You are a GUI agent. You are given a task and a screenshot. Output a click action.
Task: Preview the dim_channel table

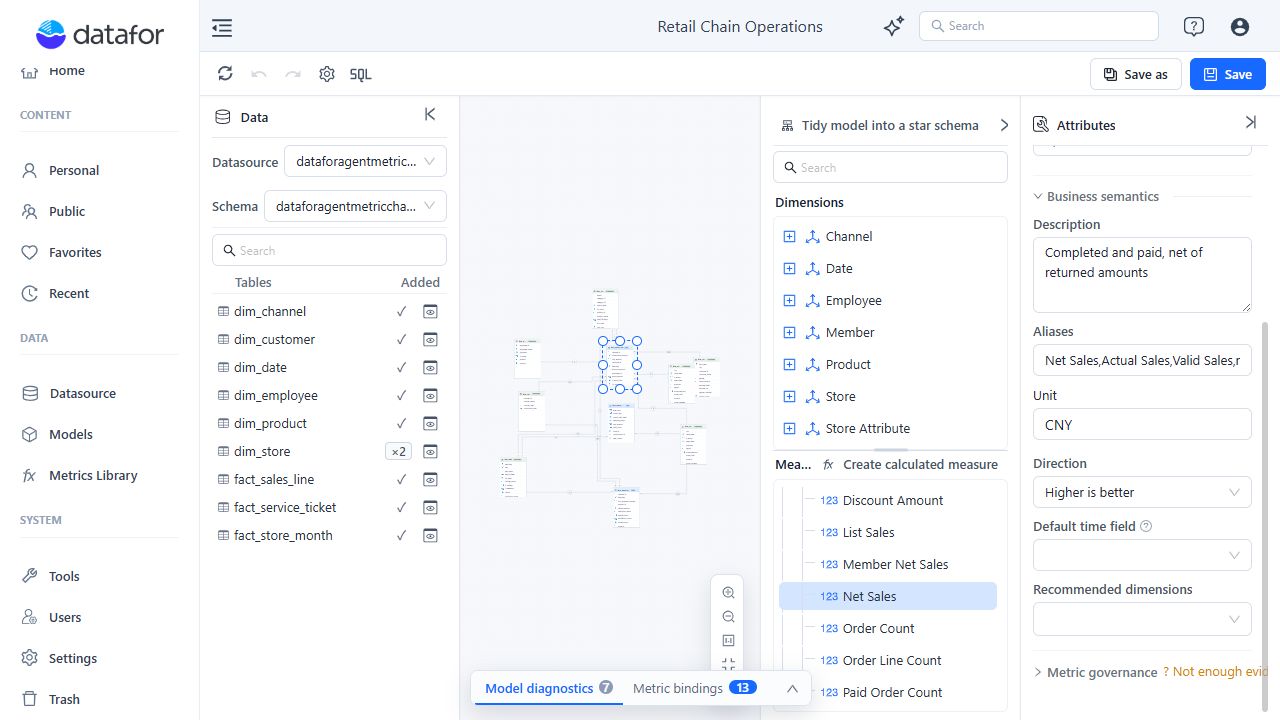(430, 311)
